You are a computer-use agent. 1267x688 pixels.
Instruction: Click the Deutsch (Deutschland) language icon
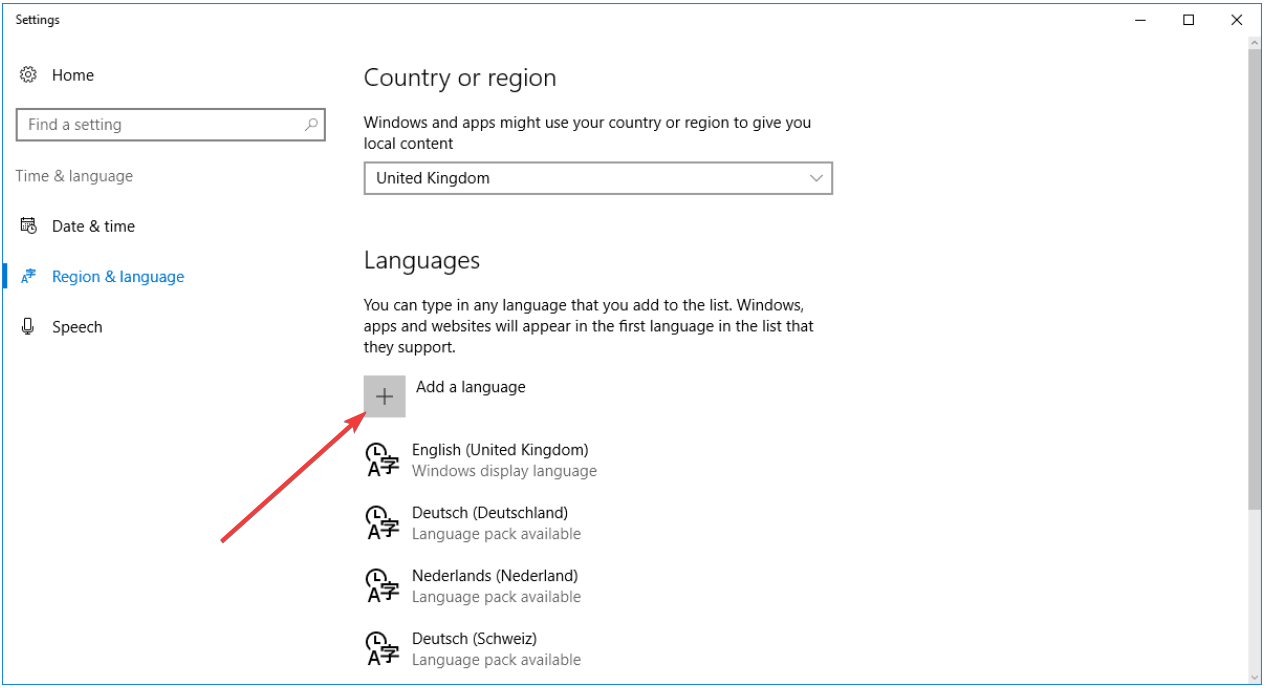(x=382, y=523)
